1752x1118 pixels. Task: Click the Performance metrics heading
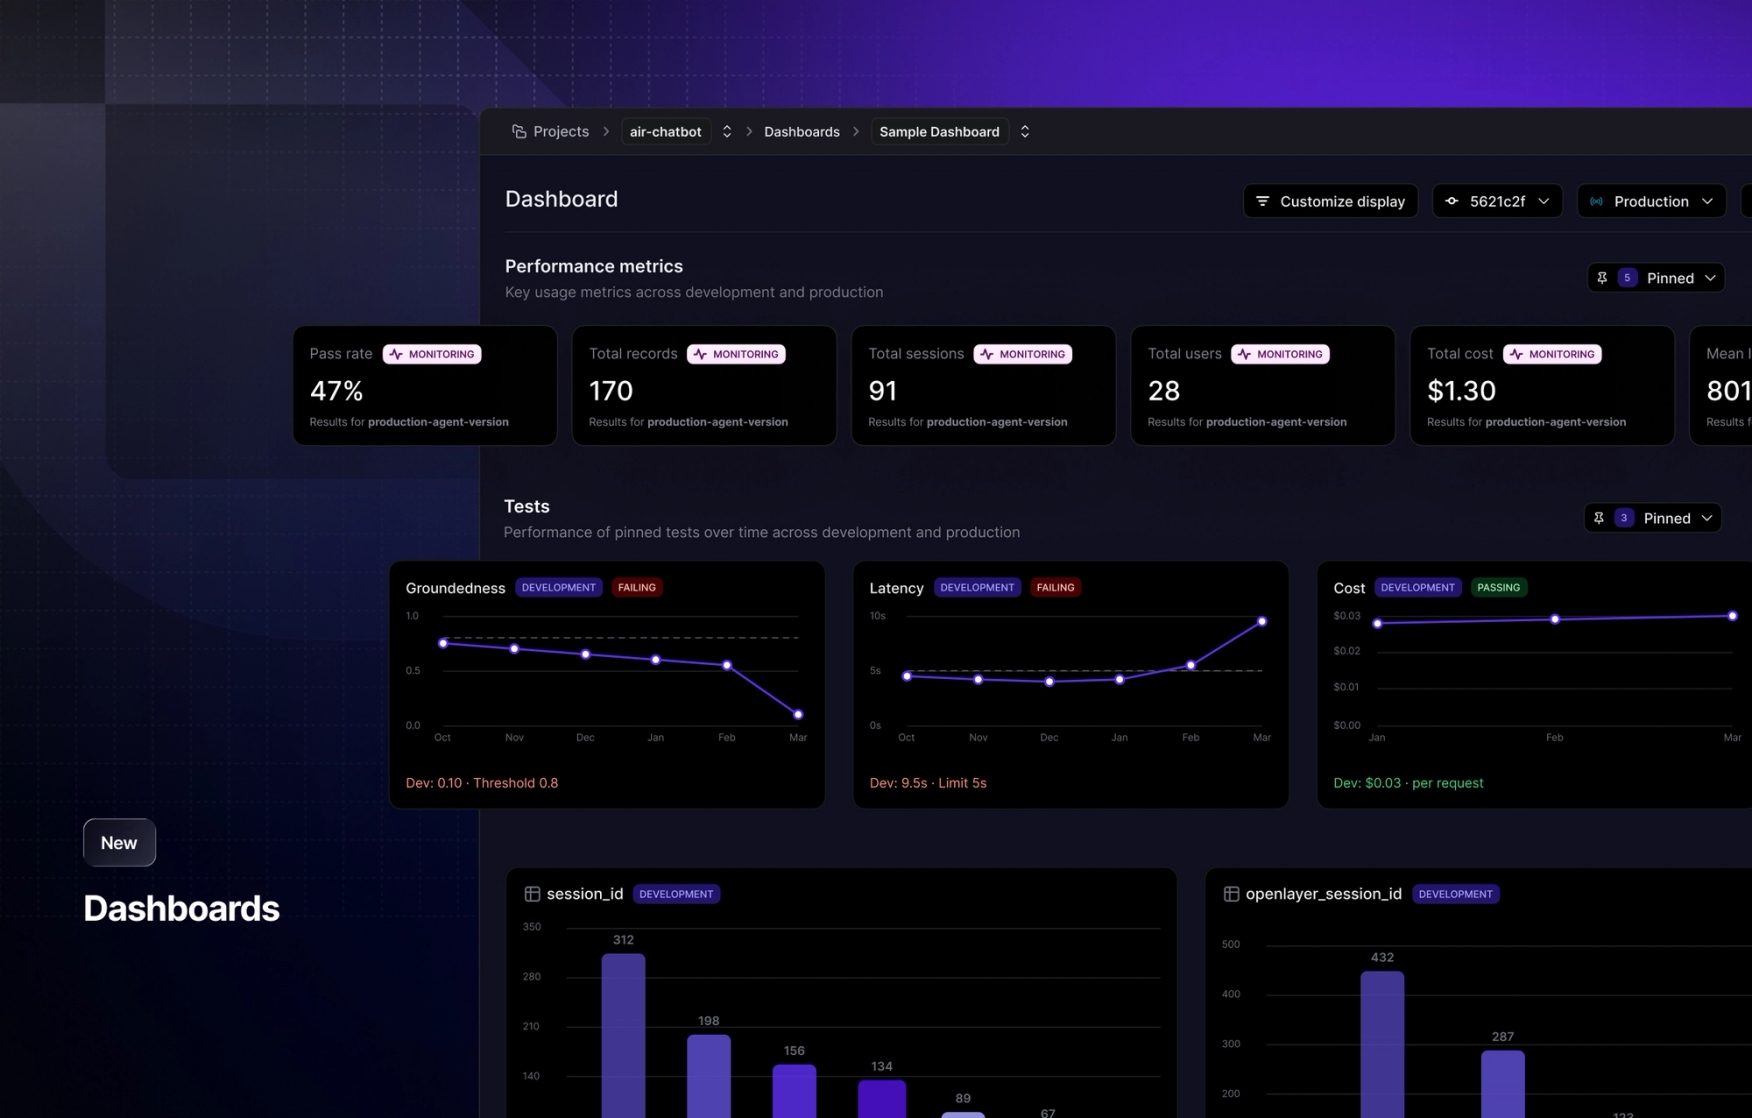(594, 266)
